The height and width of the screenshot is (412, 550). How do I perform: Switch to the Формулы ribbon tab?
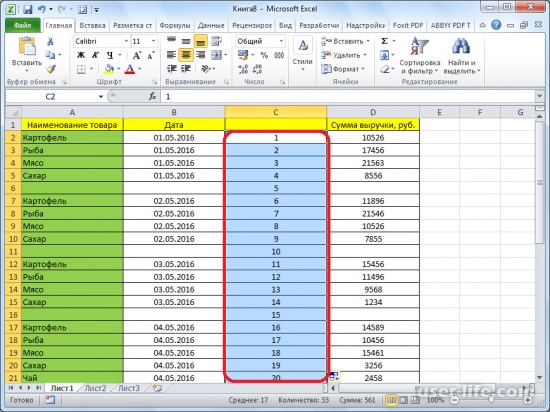point(175,25)
